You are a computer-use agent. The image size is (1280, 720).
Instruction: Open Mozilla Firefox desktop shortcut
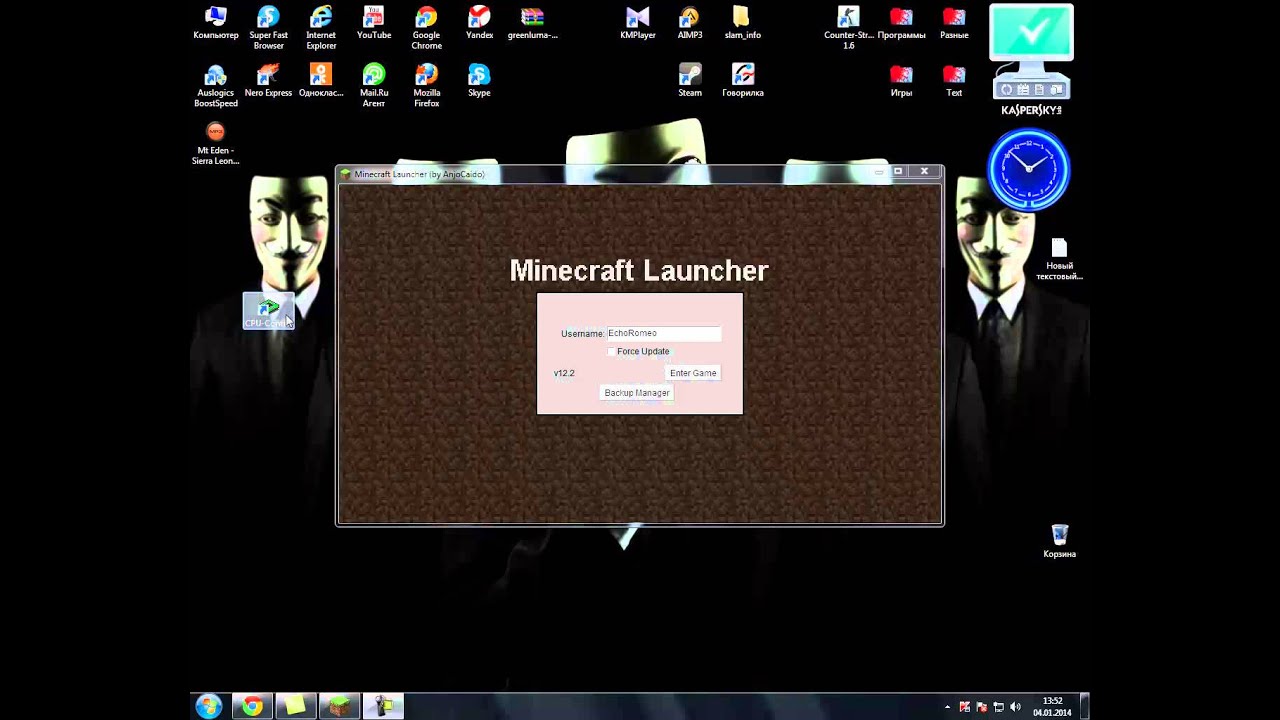tap(427, 85)
